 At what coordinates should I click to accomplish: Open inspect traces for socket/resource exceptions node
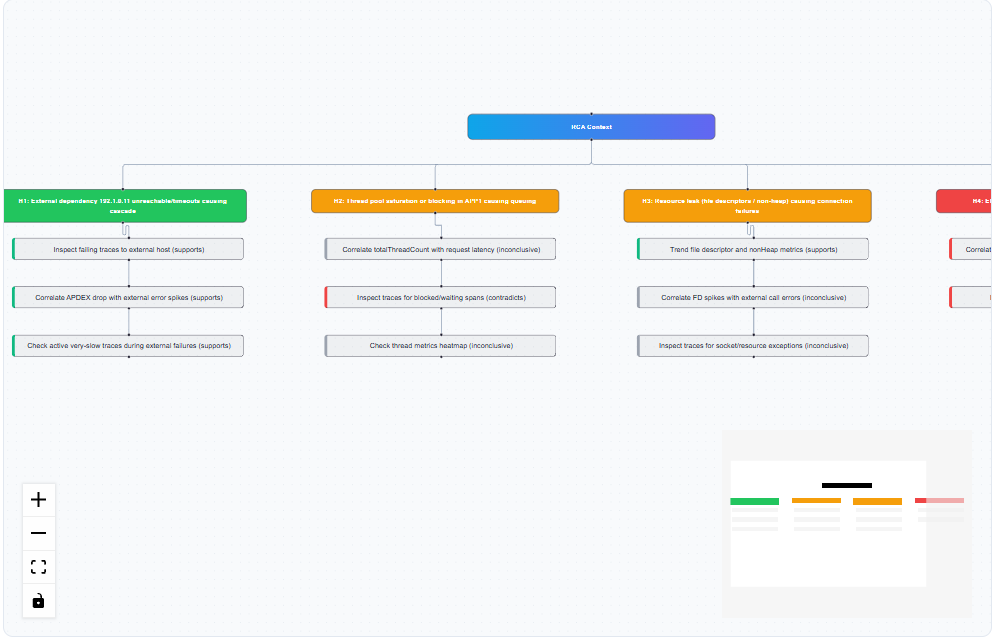click(x=752, y=345)
